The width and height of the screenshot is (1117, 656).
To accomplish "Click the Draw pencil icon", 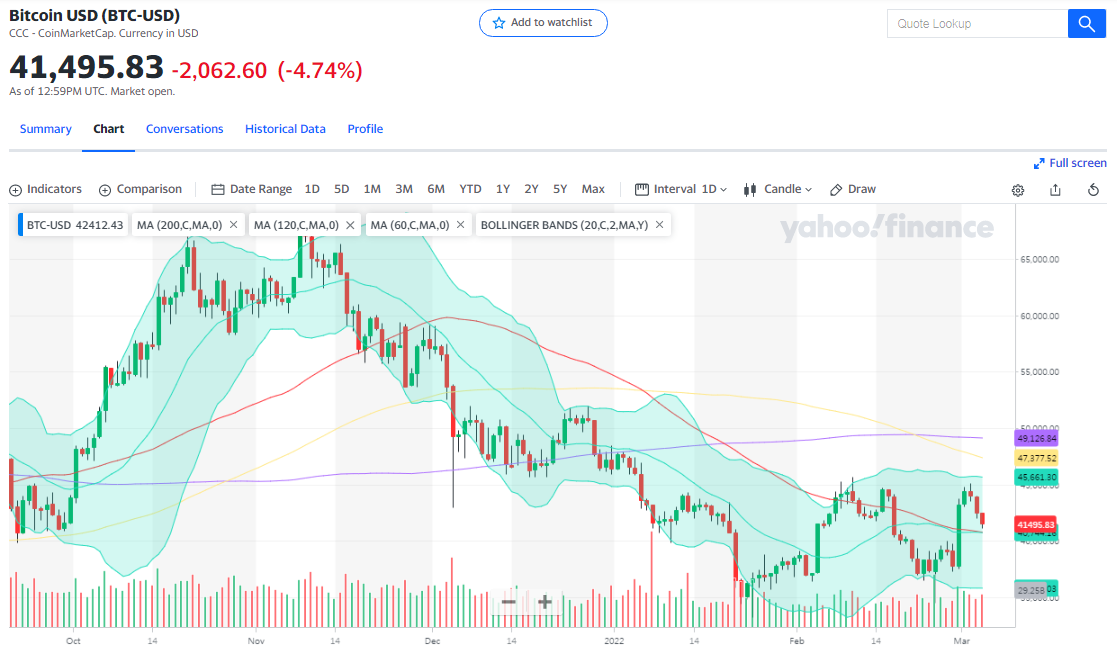I will click(836, 189).
